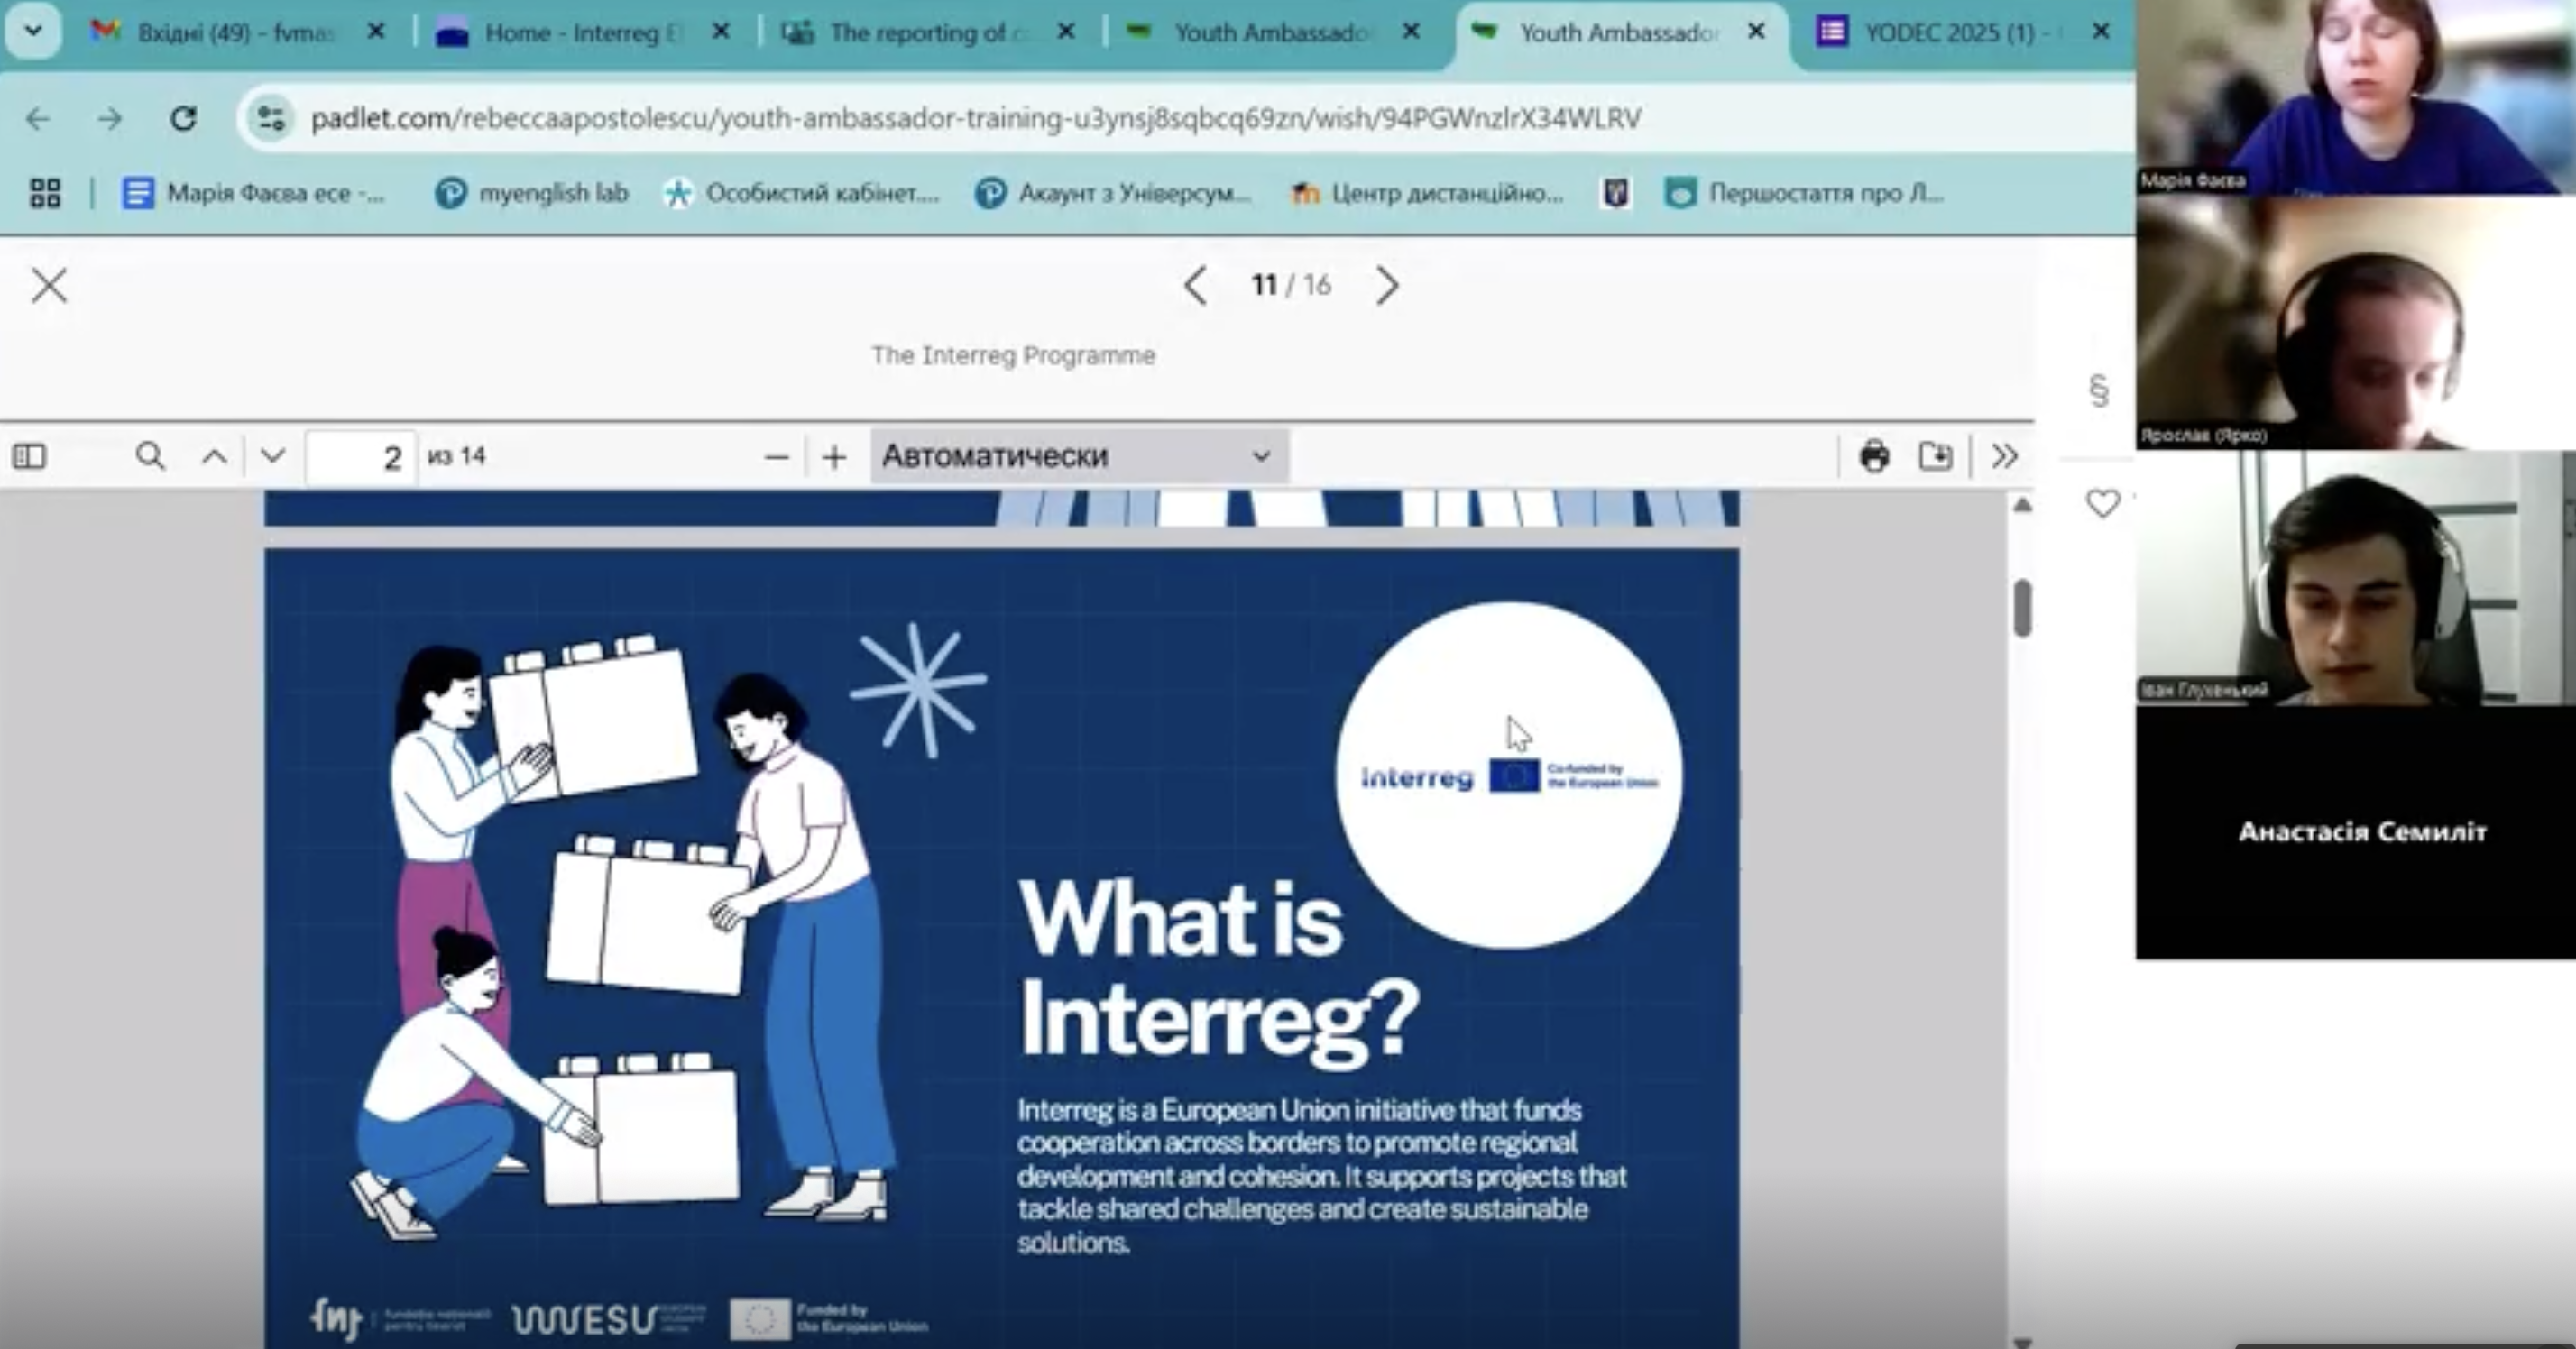Click PDF scrollbar down arrow

click(x=2022, y=1342)
